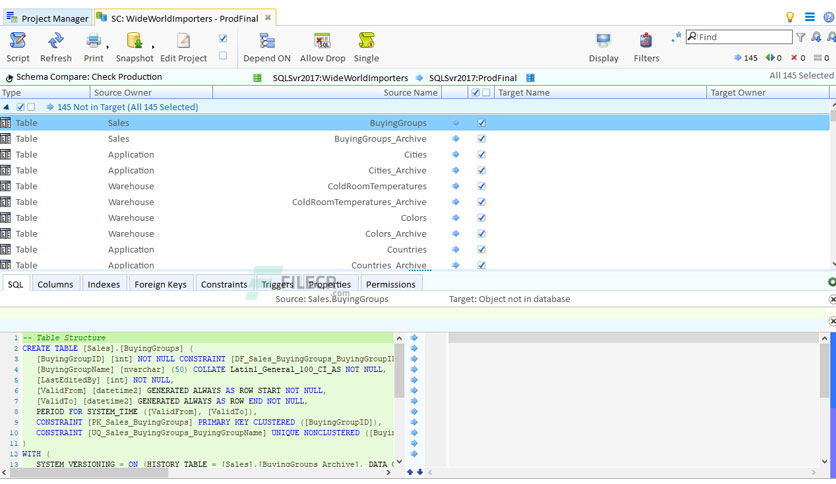
Task: Uncheck the ColdRoomTemperatures row checkbox
Action: pyautogui.click(x=481, y=186)
